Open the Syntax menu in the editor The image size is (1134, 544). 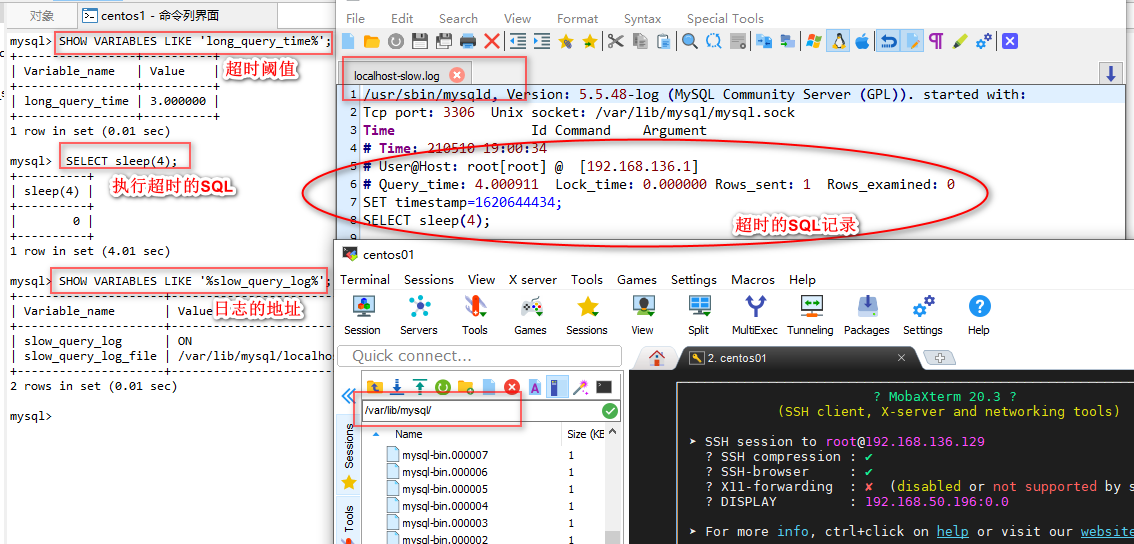coord(642,19)
